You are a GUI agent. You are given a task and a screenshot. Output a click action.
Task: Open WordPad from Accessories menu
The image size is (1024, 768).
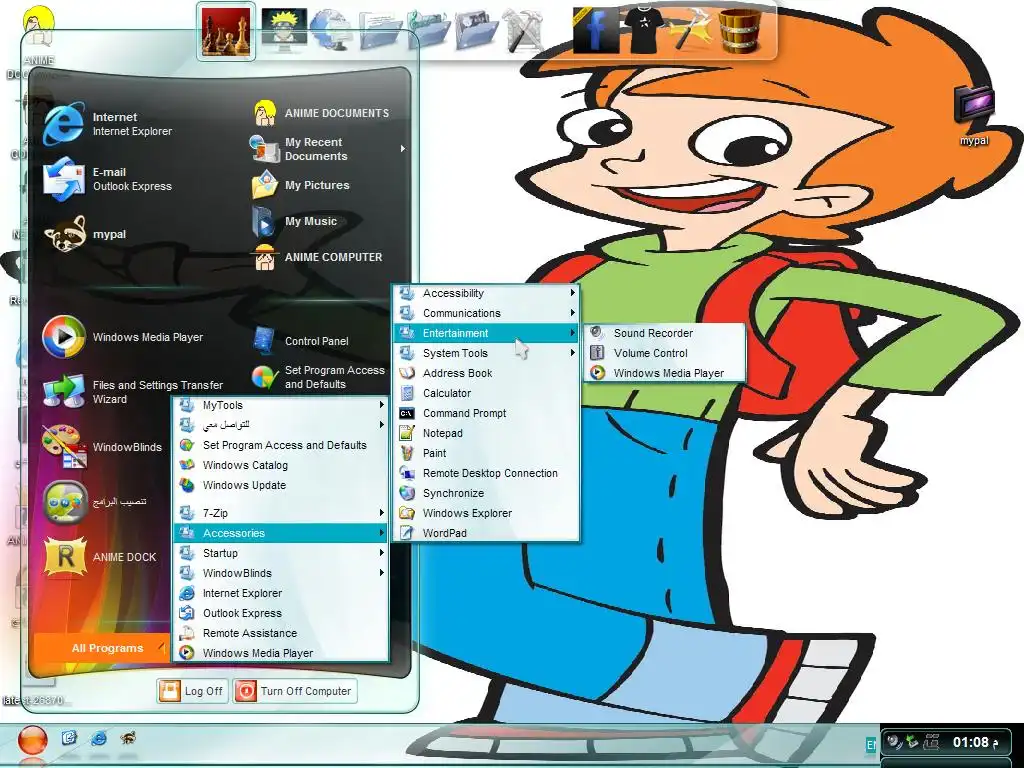pyautogui.click(x=486, y=533)
